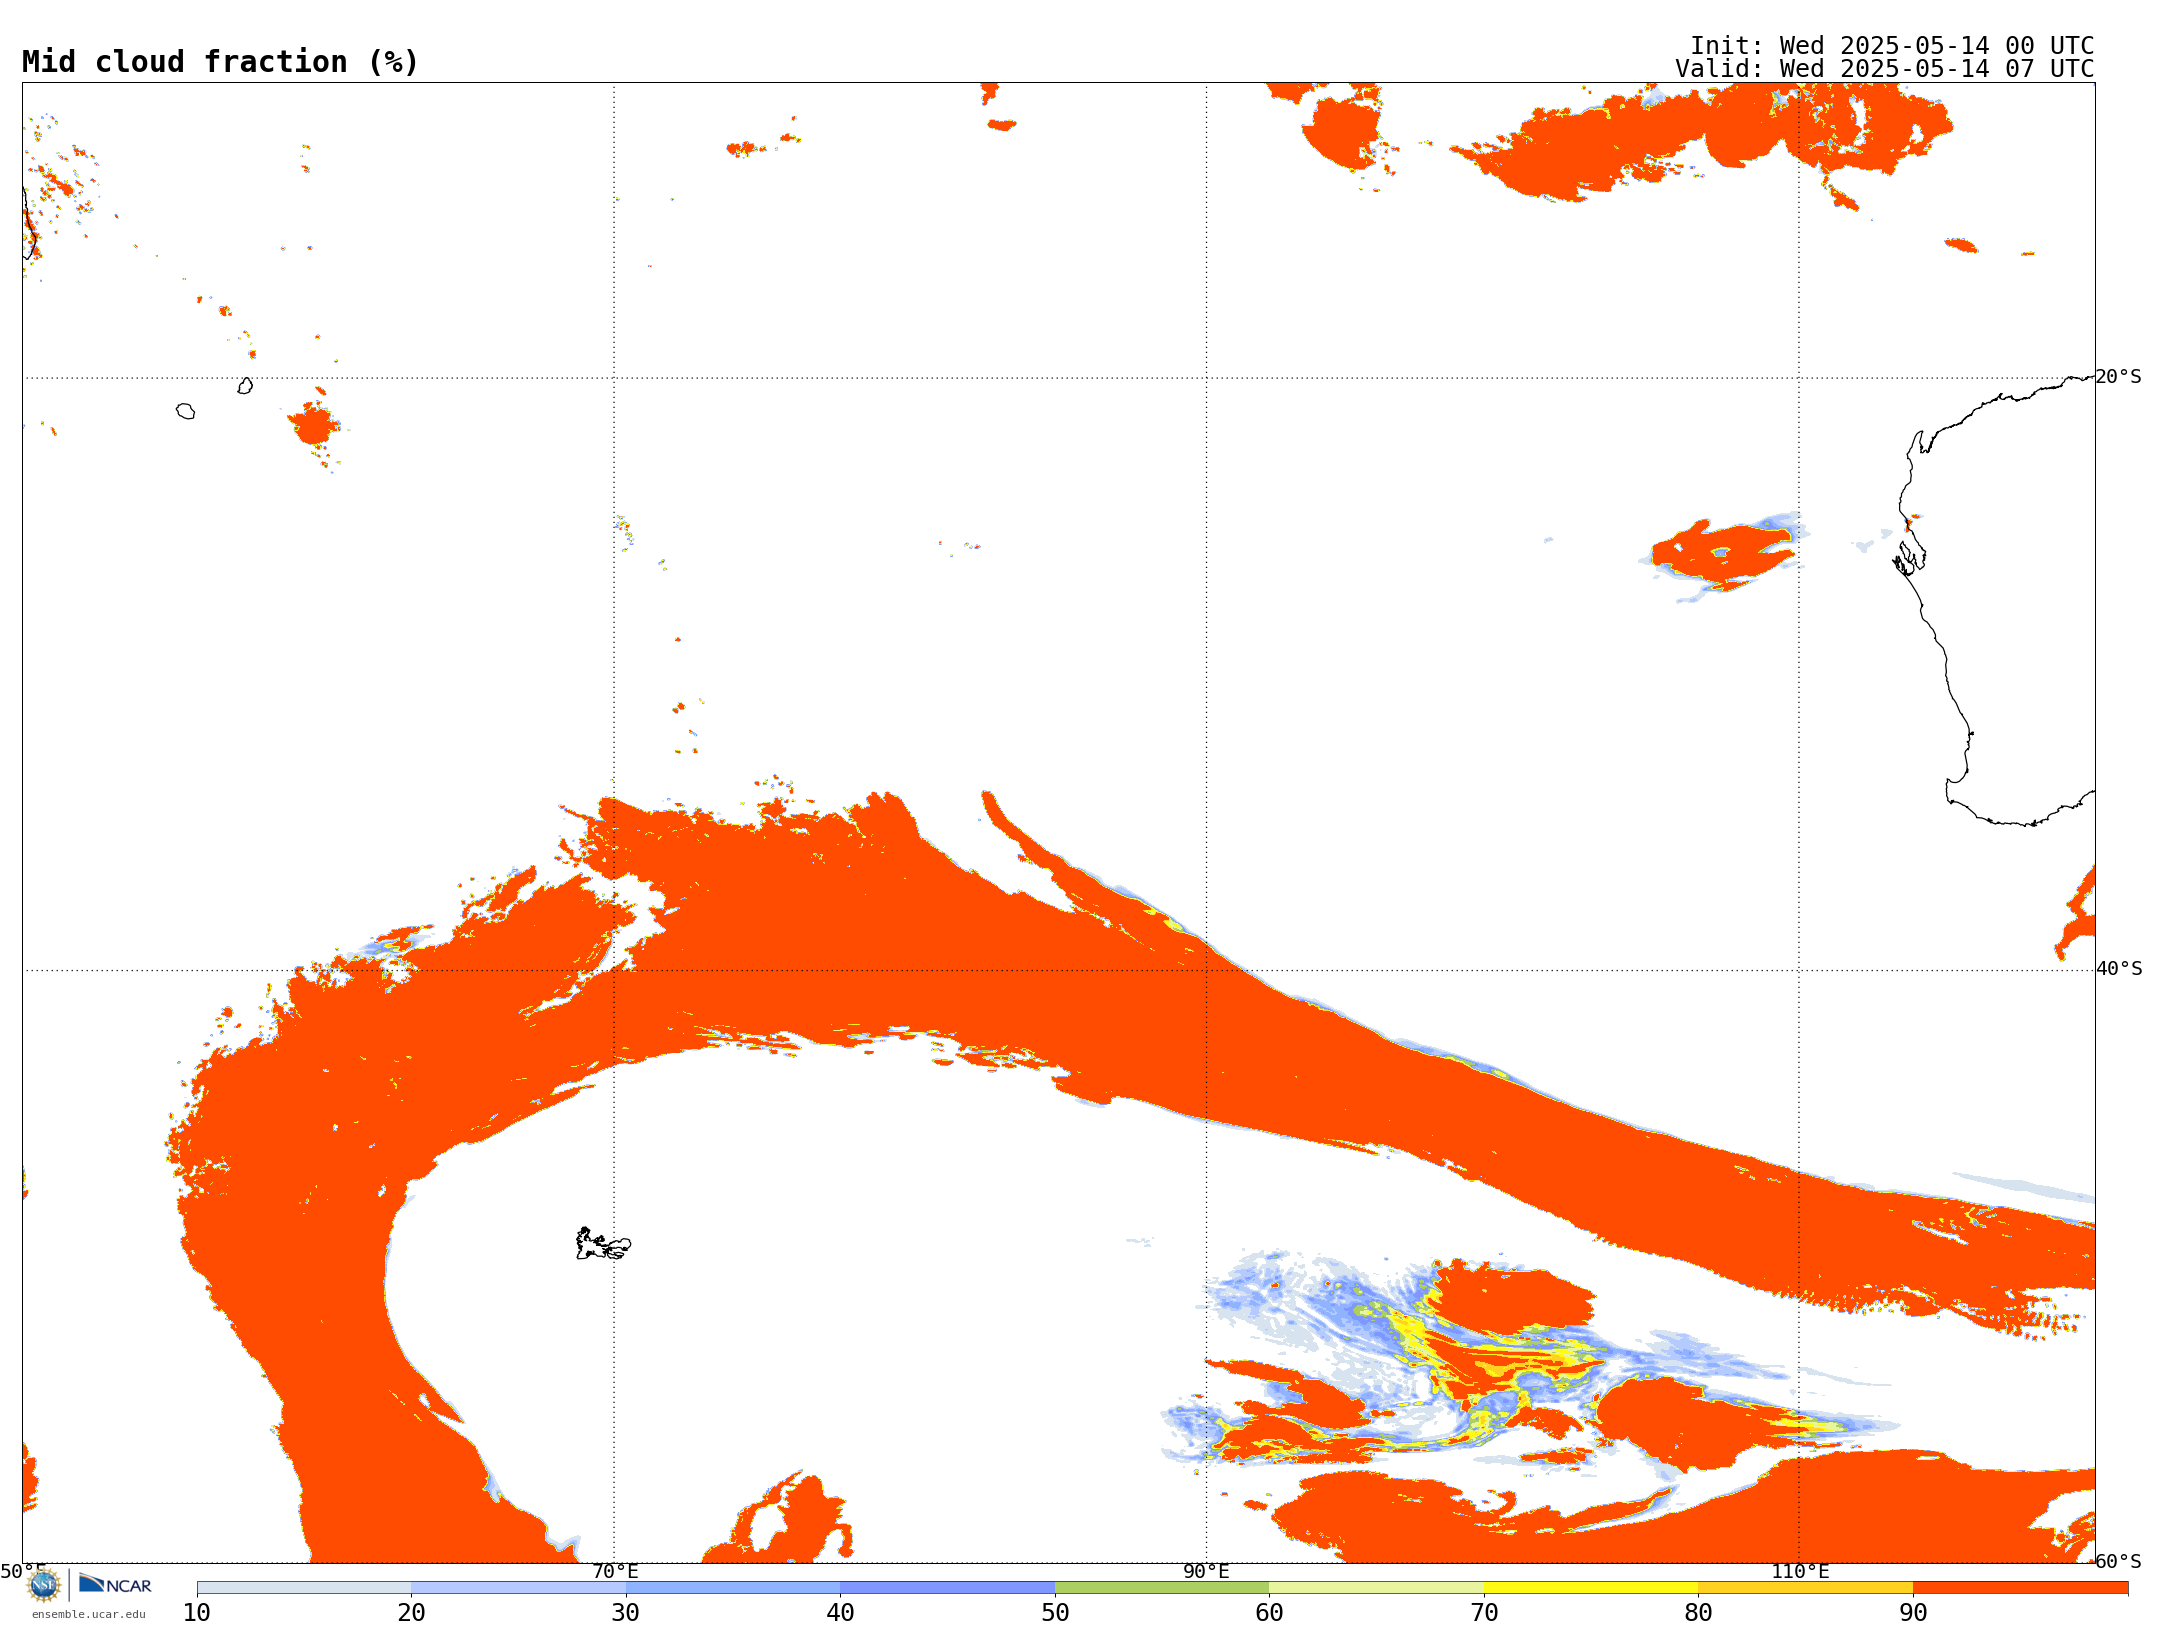This screenshot has height=1626, width=2160.
Task: Select the 'Valid: Wed 2025-05-14 07 UTC' text
Action: pos(1885,69)
